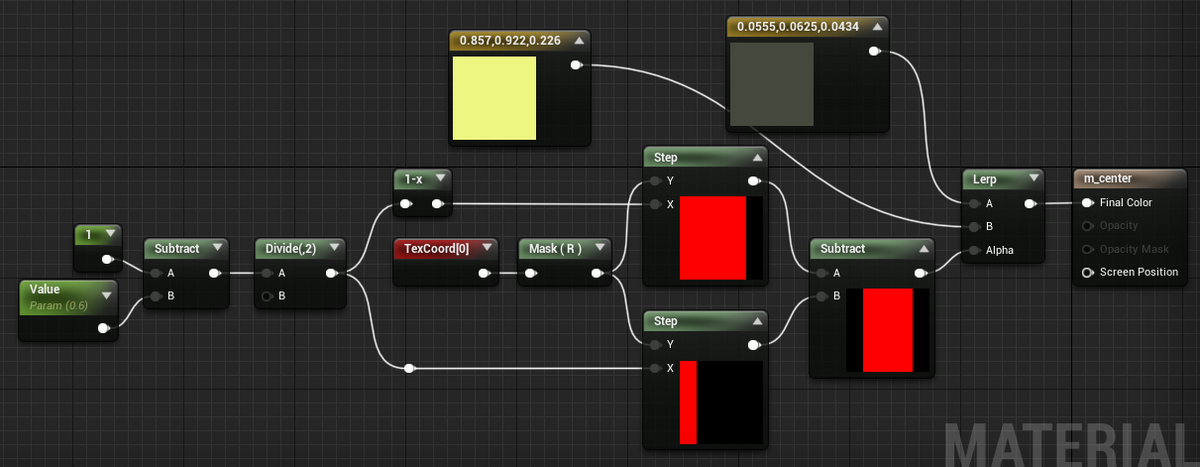Collapse the Step node with the narrow red preview
The image size is (1200, 467).
tap(757, 321)
